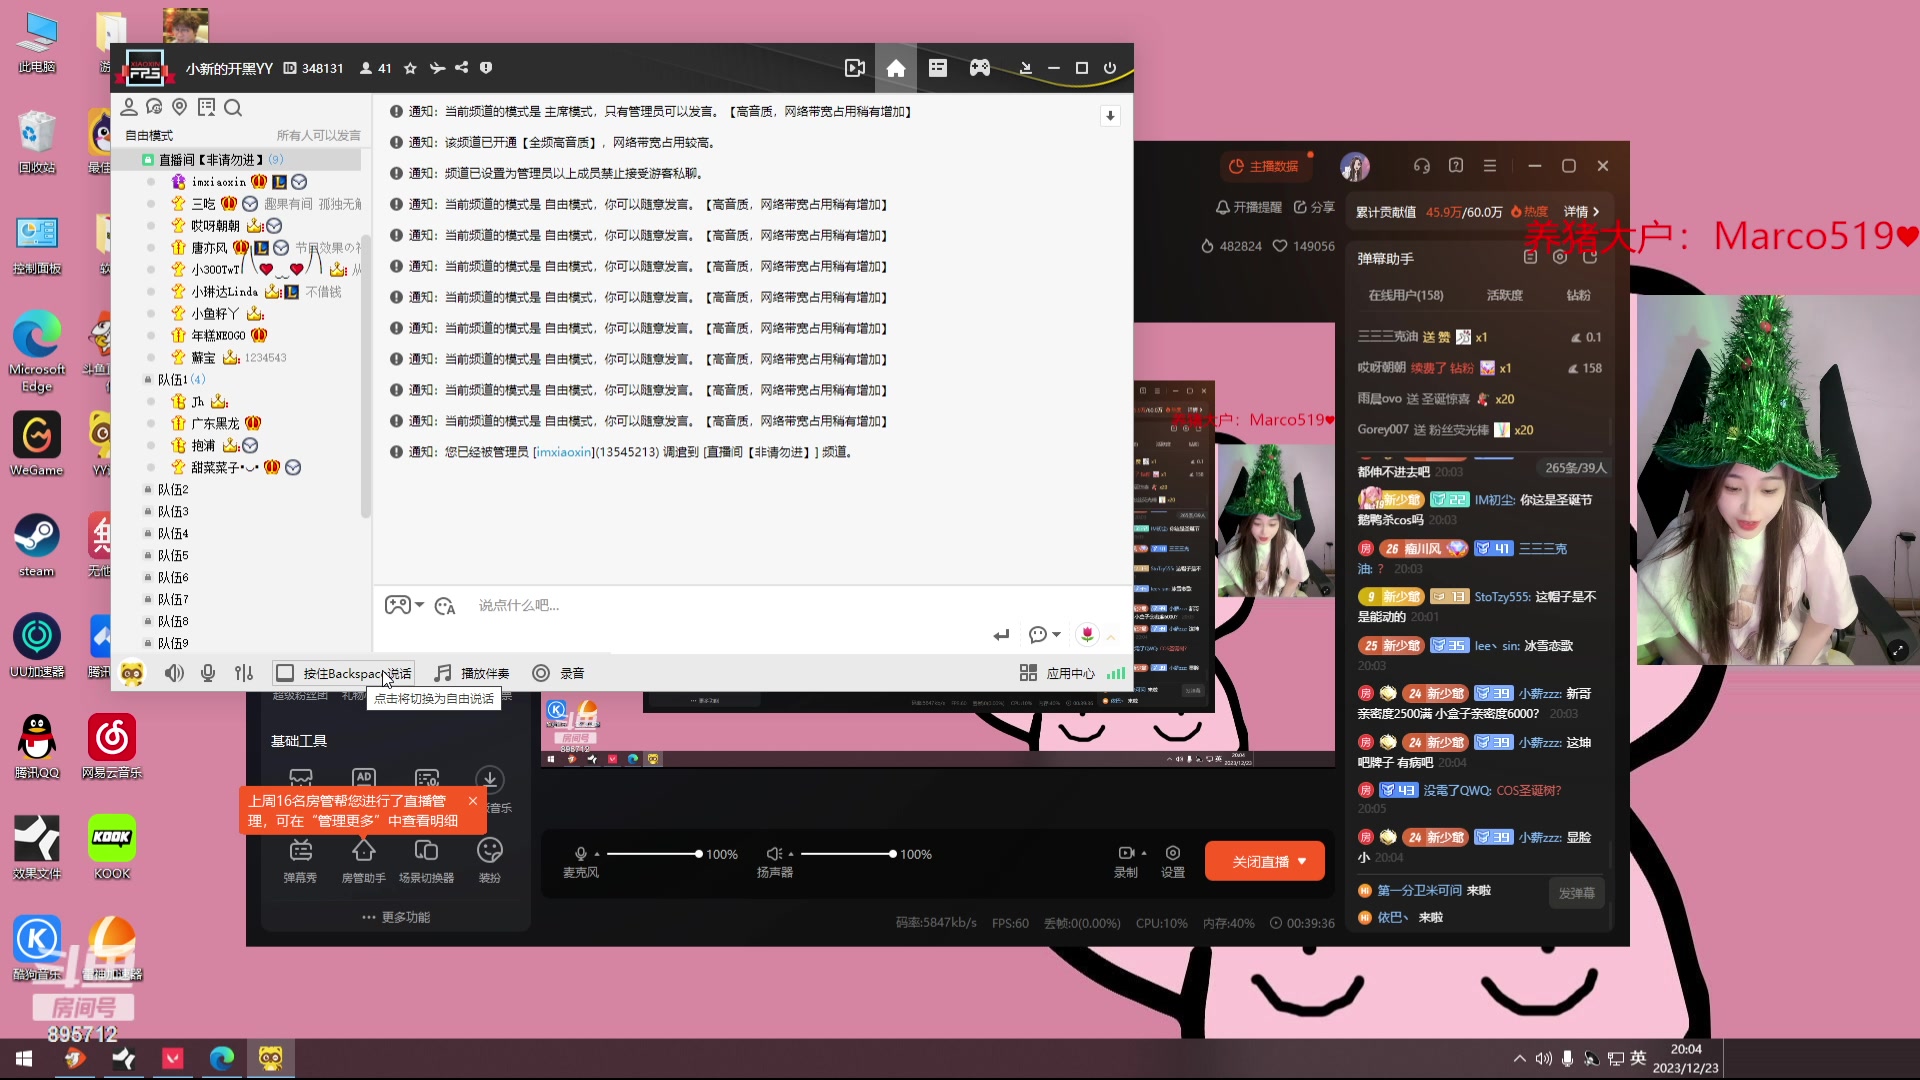The image size is (1920, 1080).
Task: Switch to 在线用户(158) tab
Action: tap(1405, 295)
